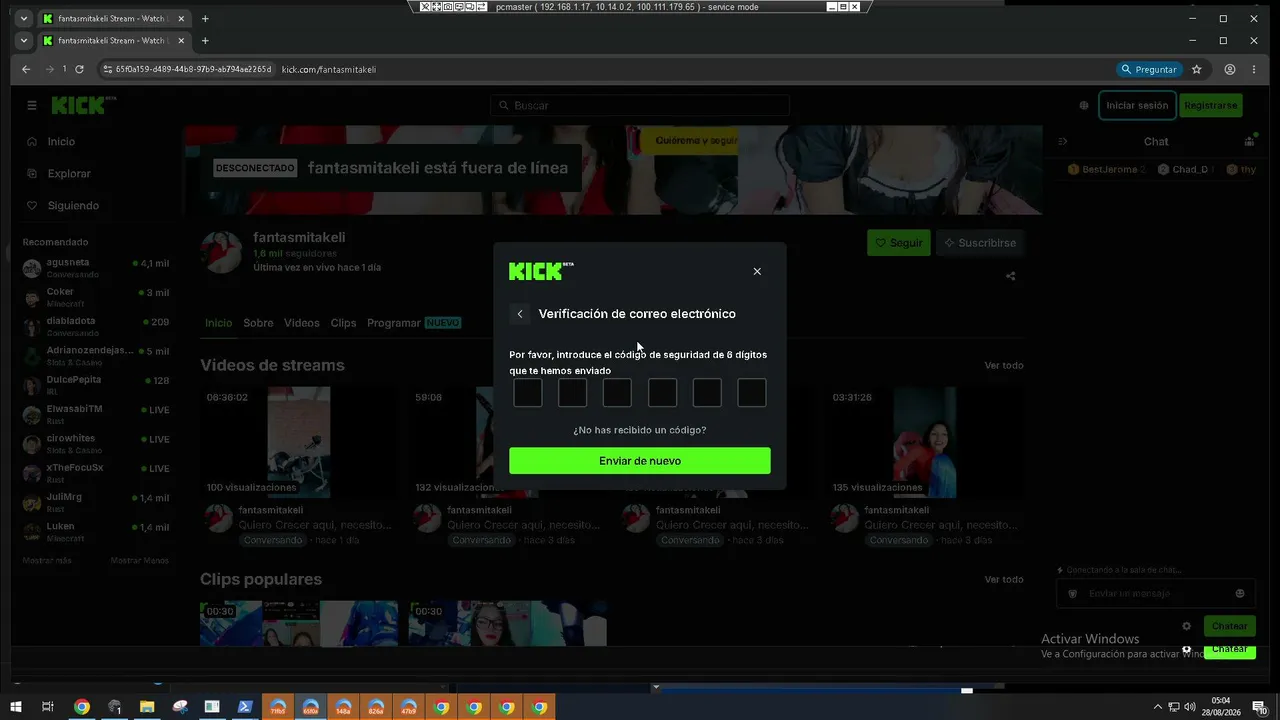Click Mostrar más under recommended channels
Viewport: 1280px width, 720px height.
pos(47,561)
